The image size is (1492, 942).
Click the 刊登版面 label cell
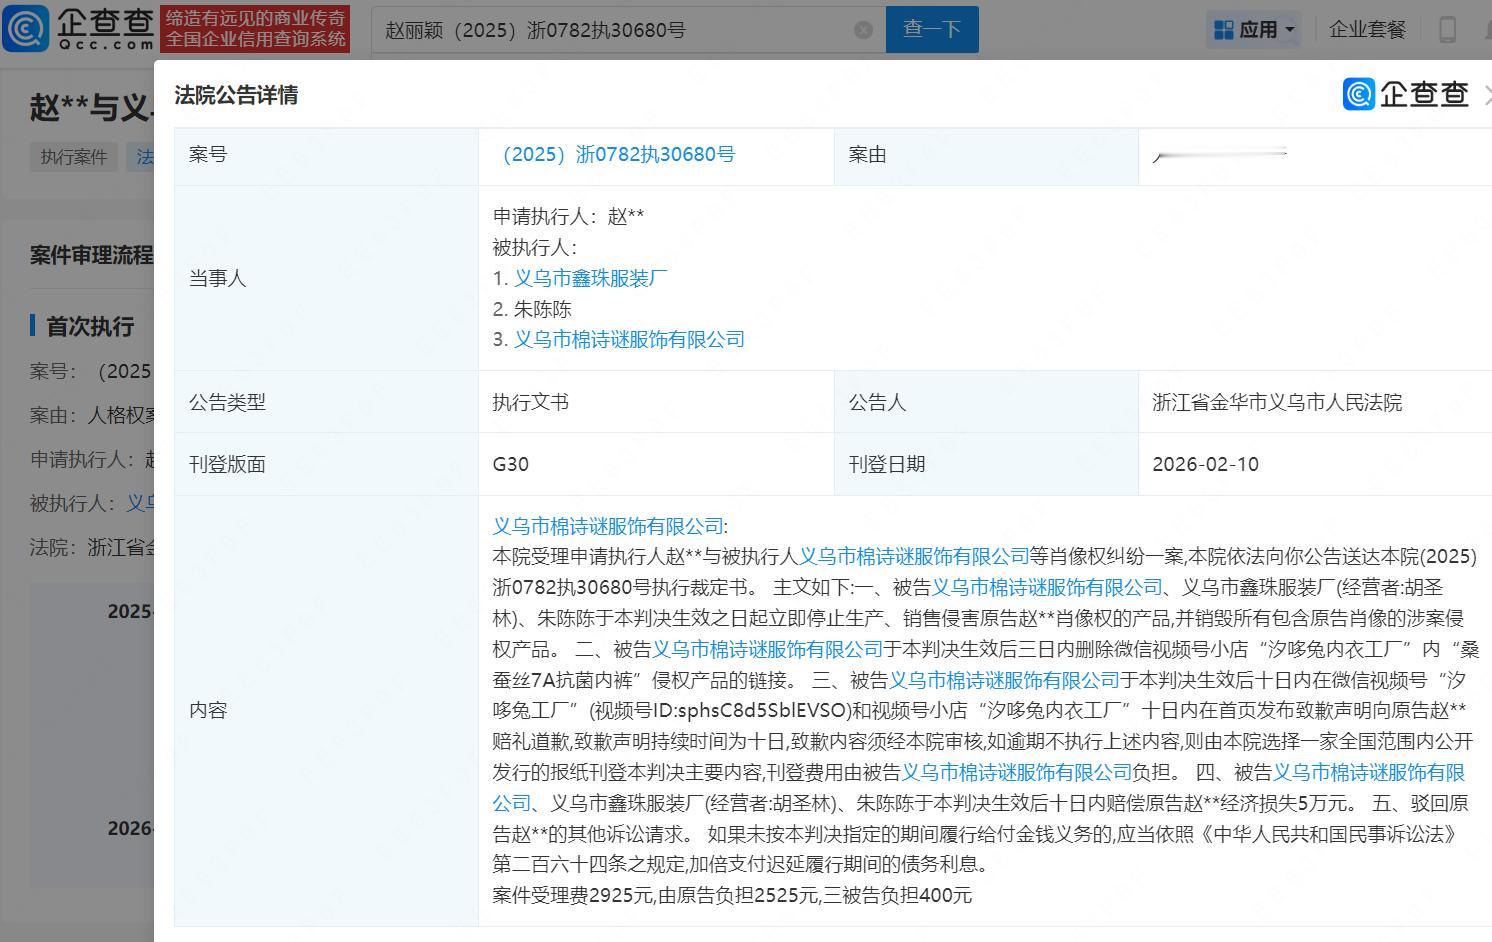[326, 464]
